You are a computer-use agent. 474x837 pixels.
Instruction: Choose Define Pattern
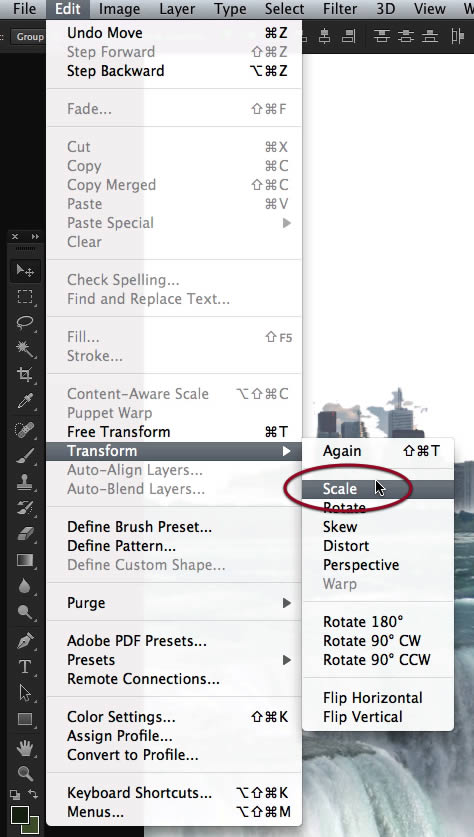pos(174,546)
